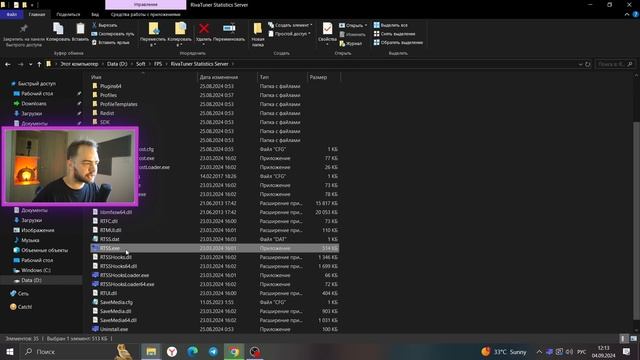Image resolution: width=640 pixels, height=360 pixels.
Task: Open the recent locations dropdown arrow
Action: [30, 64]
